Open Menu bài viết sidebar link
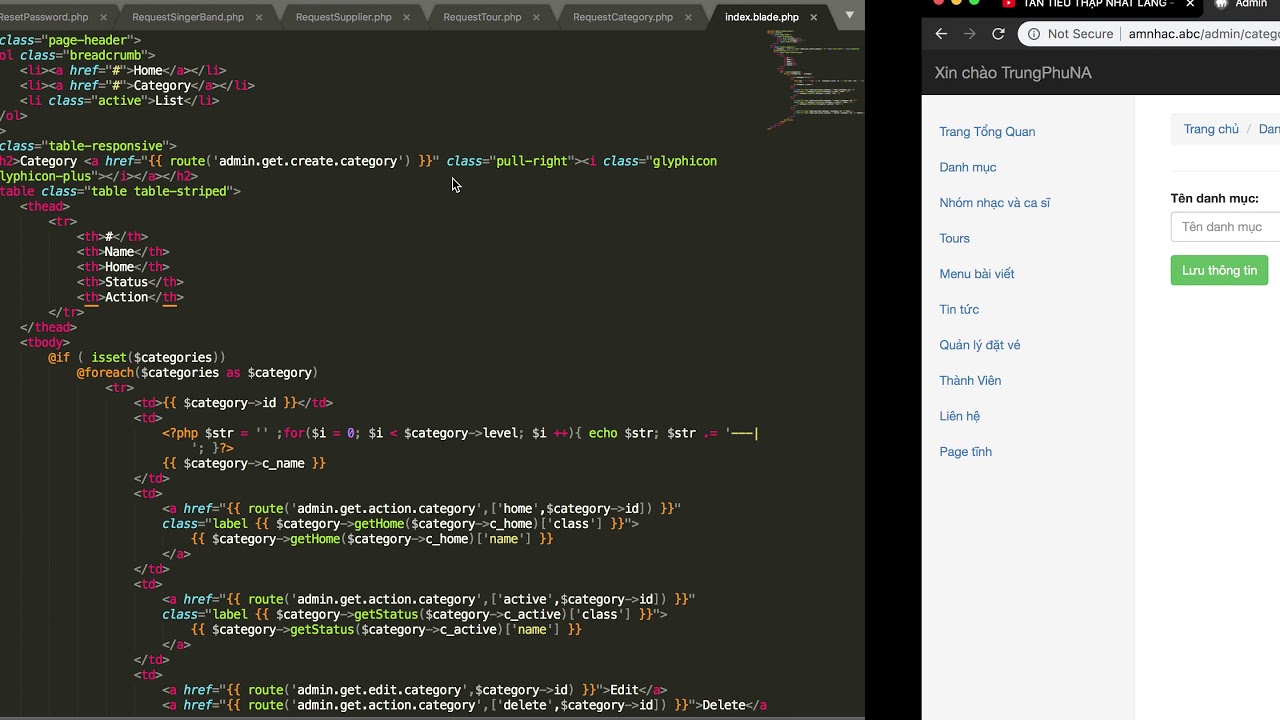This screenshot has width=1280, height=720. click(977, 274)
